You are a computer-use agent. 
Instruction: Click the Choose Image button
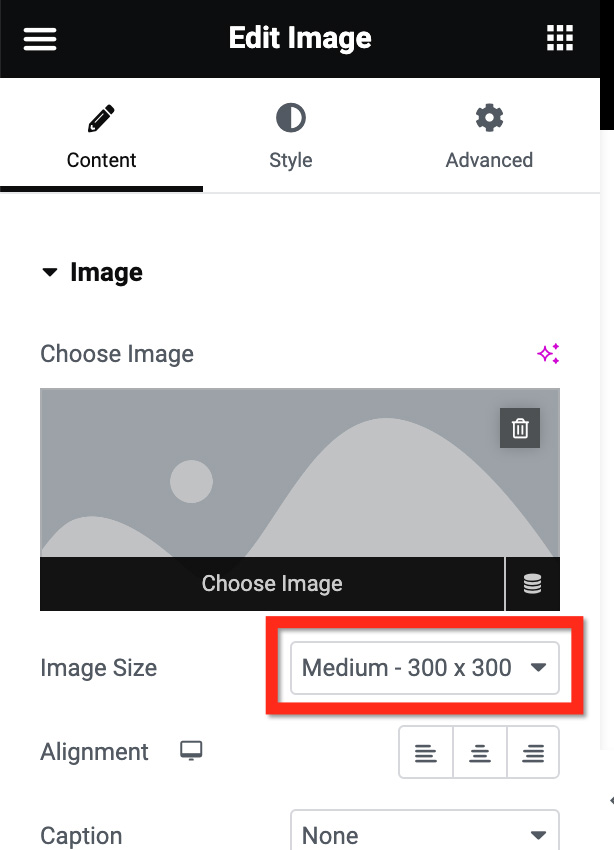pos(271,584)
